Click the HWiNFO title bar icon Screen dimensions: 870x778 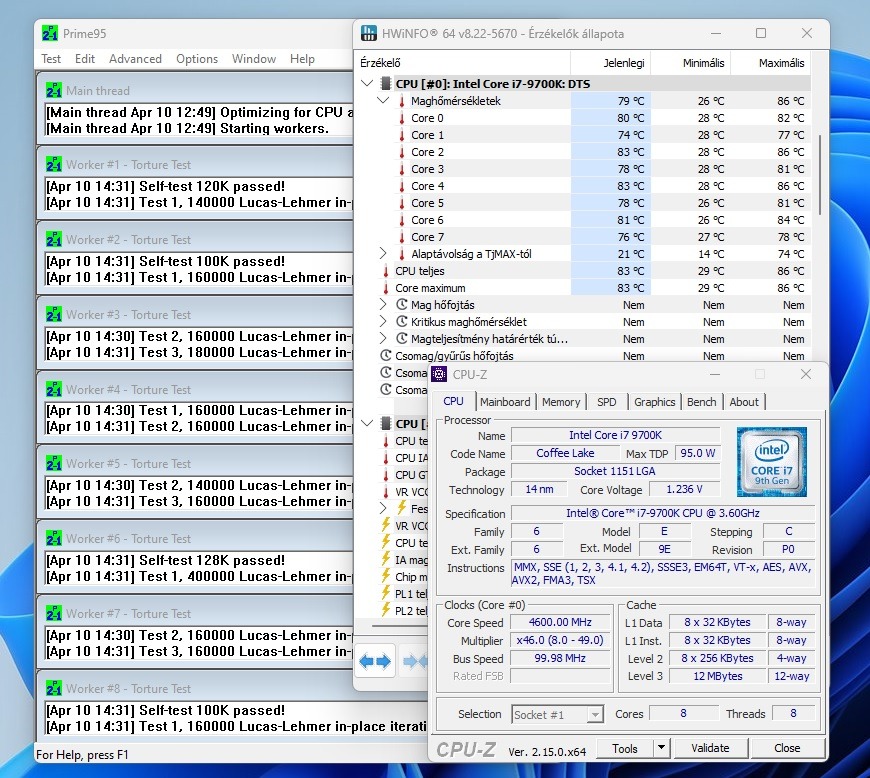tap(368, 33)
